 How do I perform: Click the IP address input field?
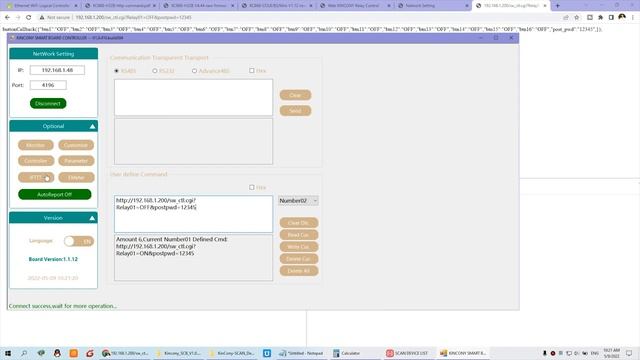(x=57, y=70)
